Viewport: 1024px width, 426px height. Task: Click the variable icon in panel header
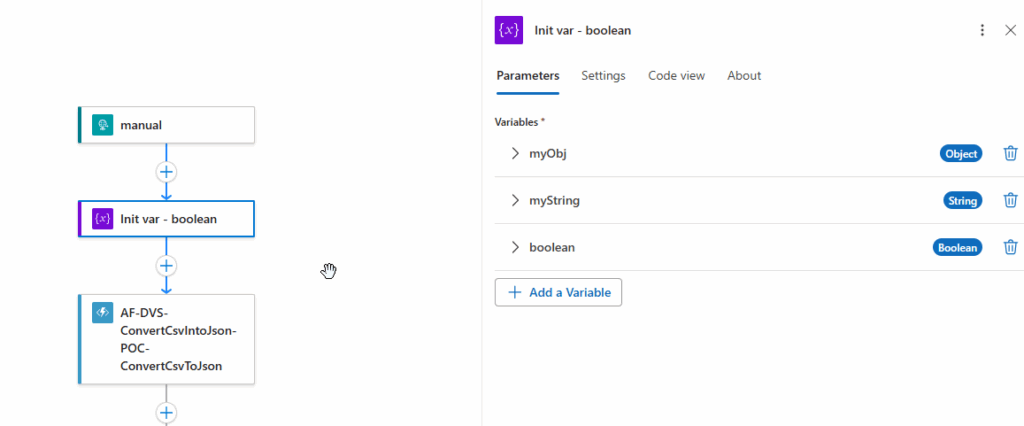click(x=509, y=30)
